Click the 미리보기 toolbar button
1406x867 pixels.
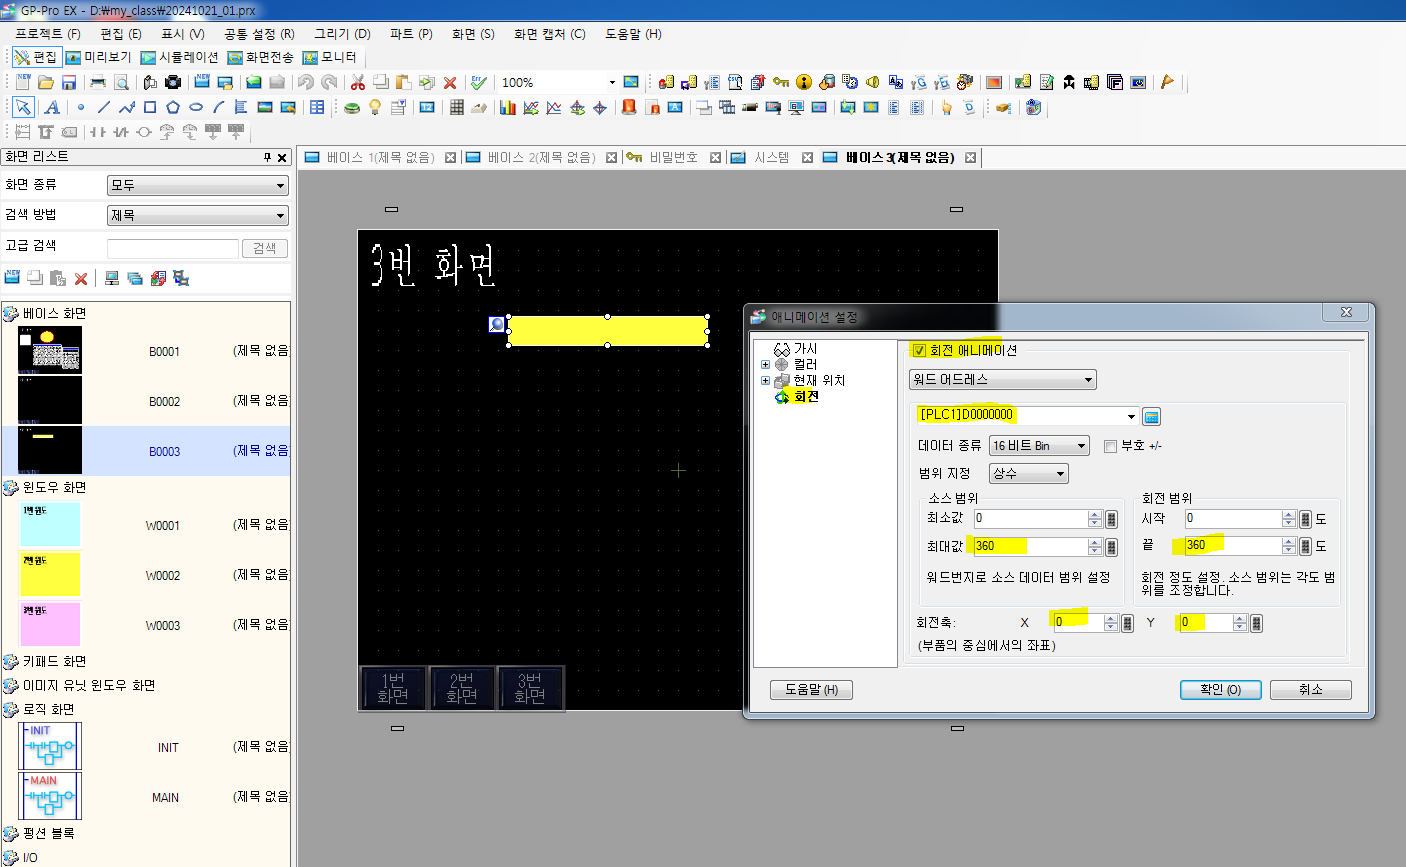click(x=98, y=57)
